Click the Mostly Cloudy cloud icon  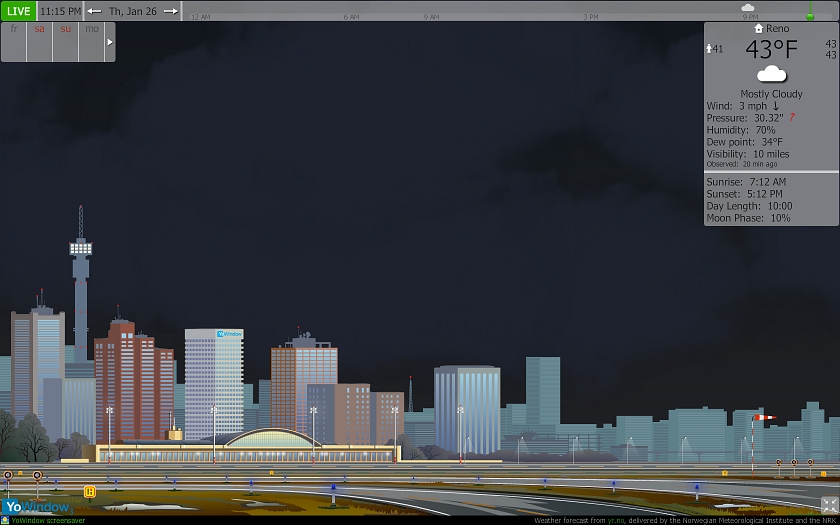[771, 74]
